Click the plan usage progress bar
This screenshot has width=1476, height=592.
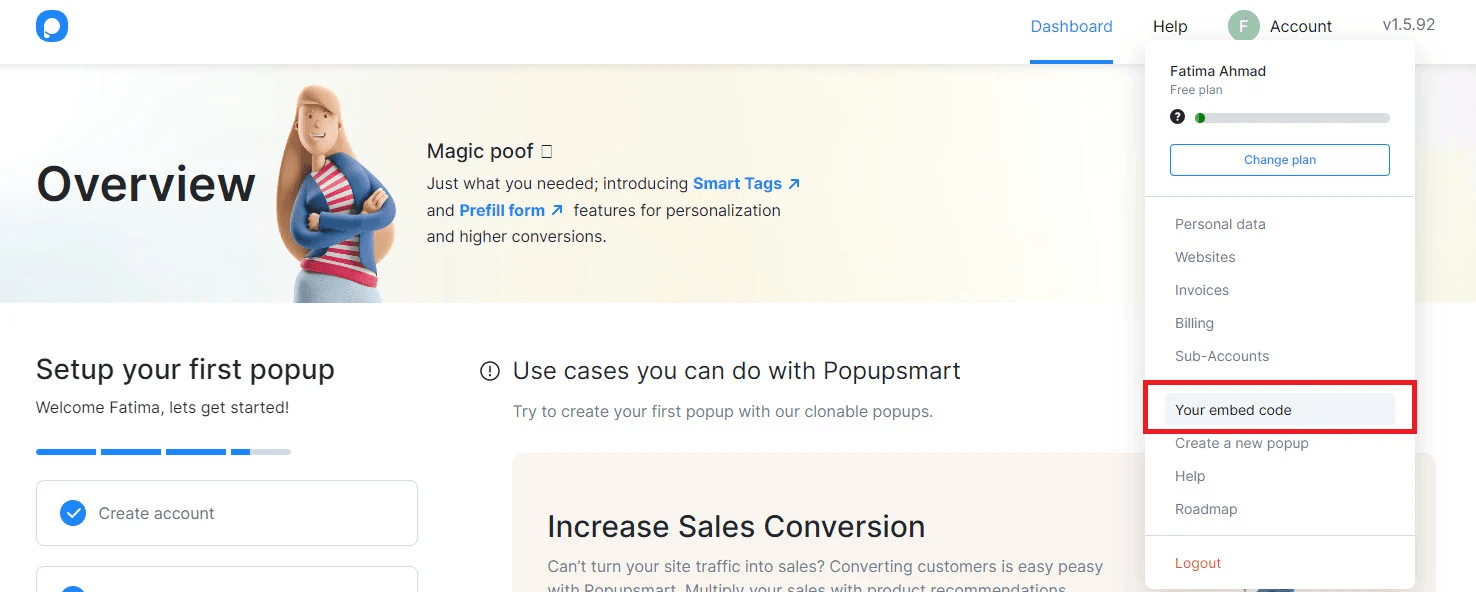pyautogui.click(x=1292, y=118)
